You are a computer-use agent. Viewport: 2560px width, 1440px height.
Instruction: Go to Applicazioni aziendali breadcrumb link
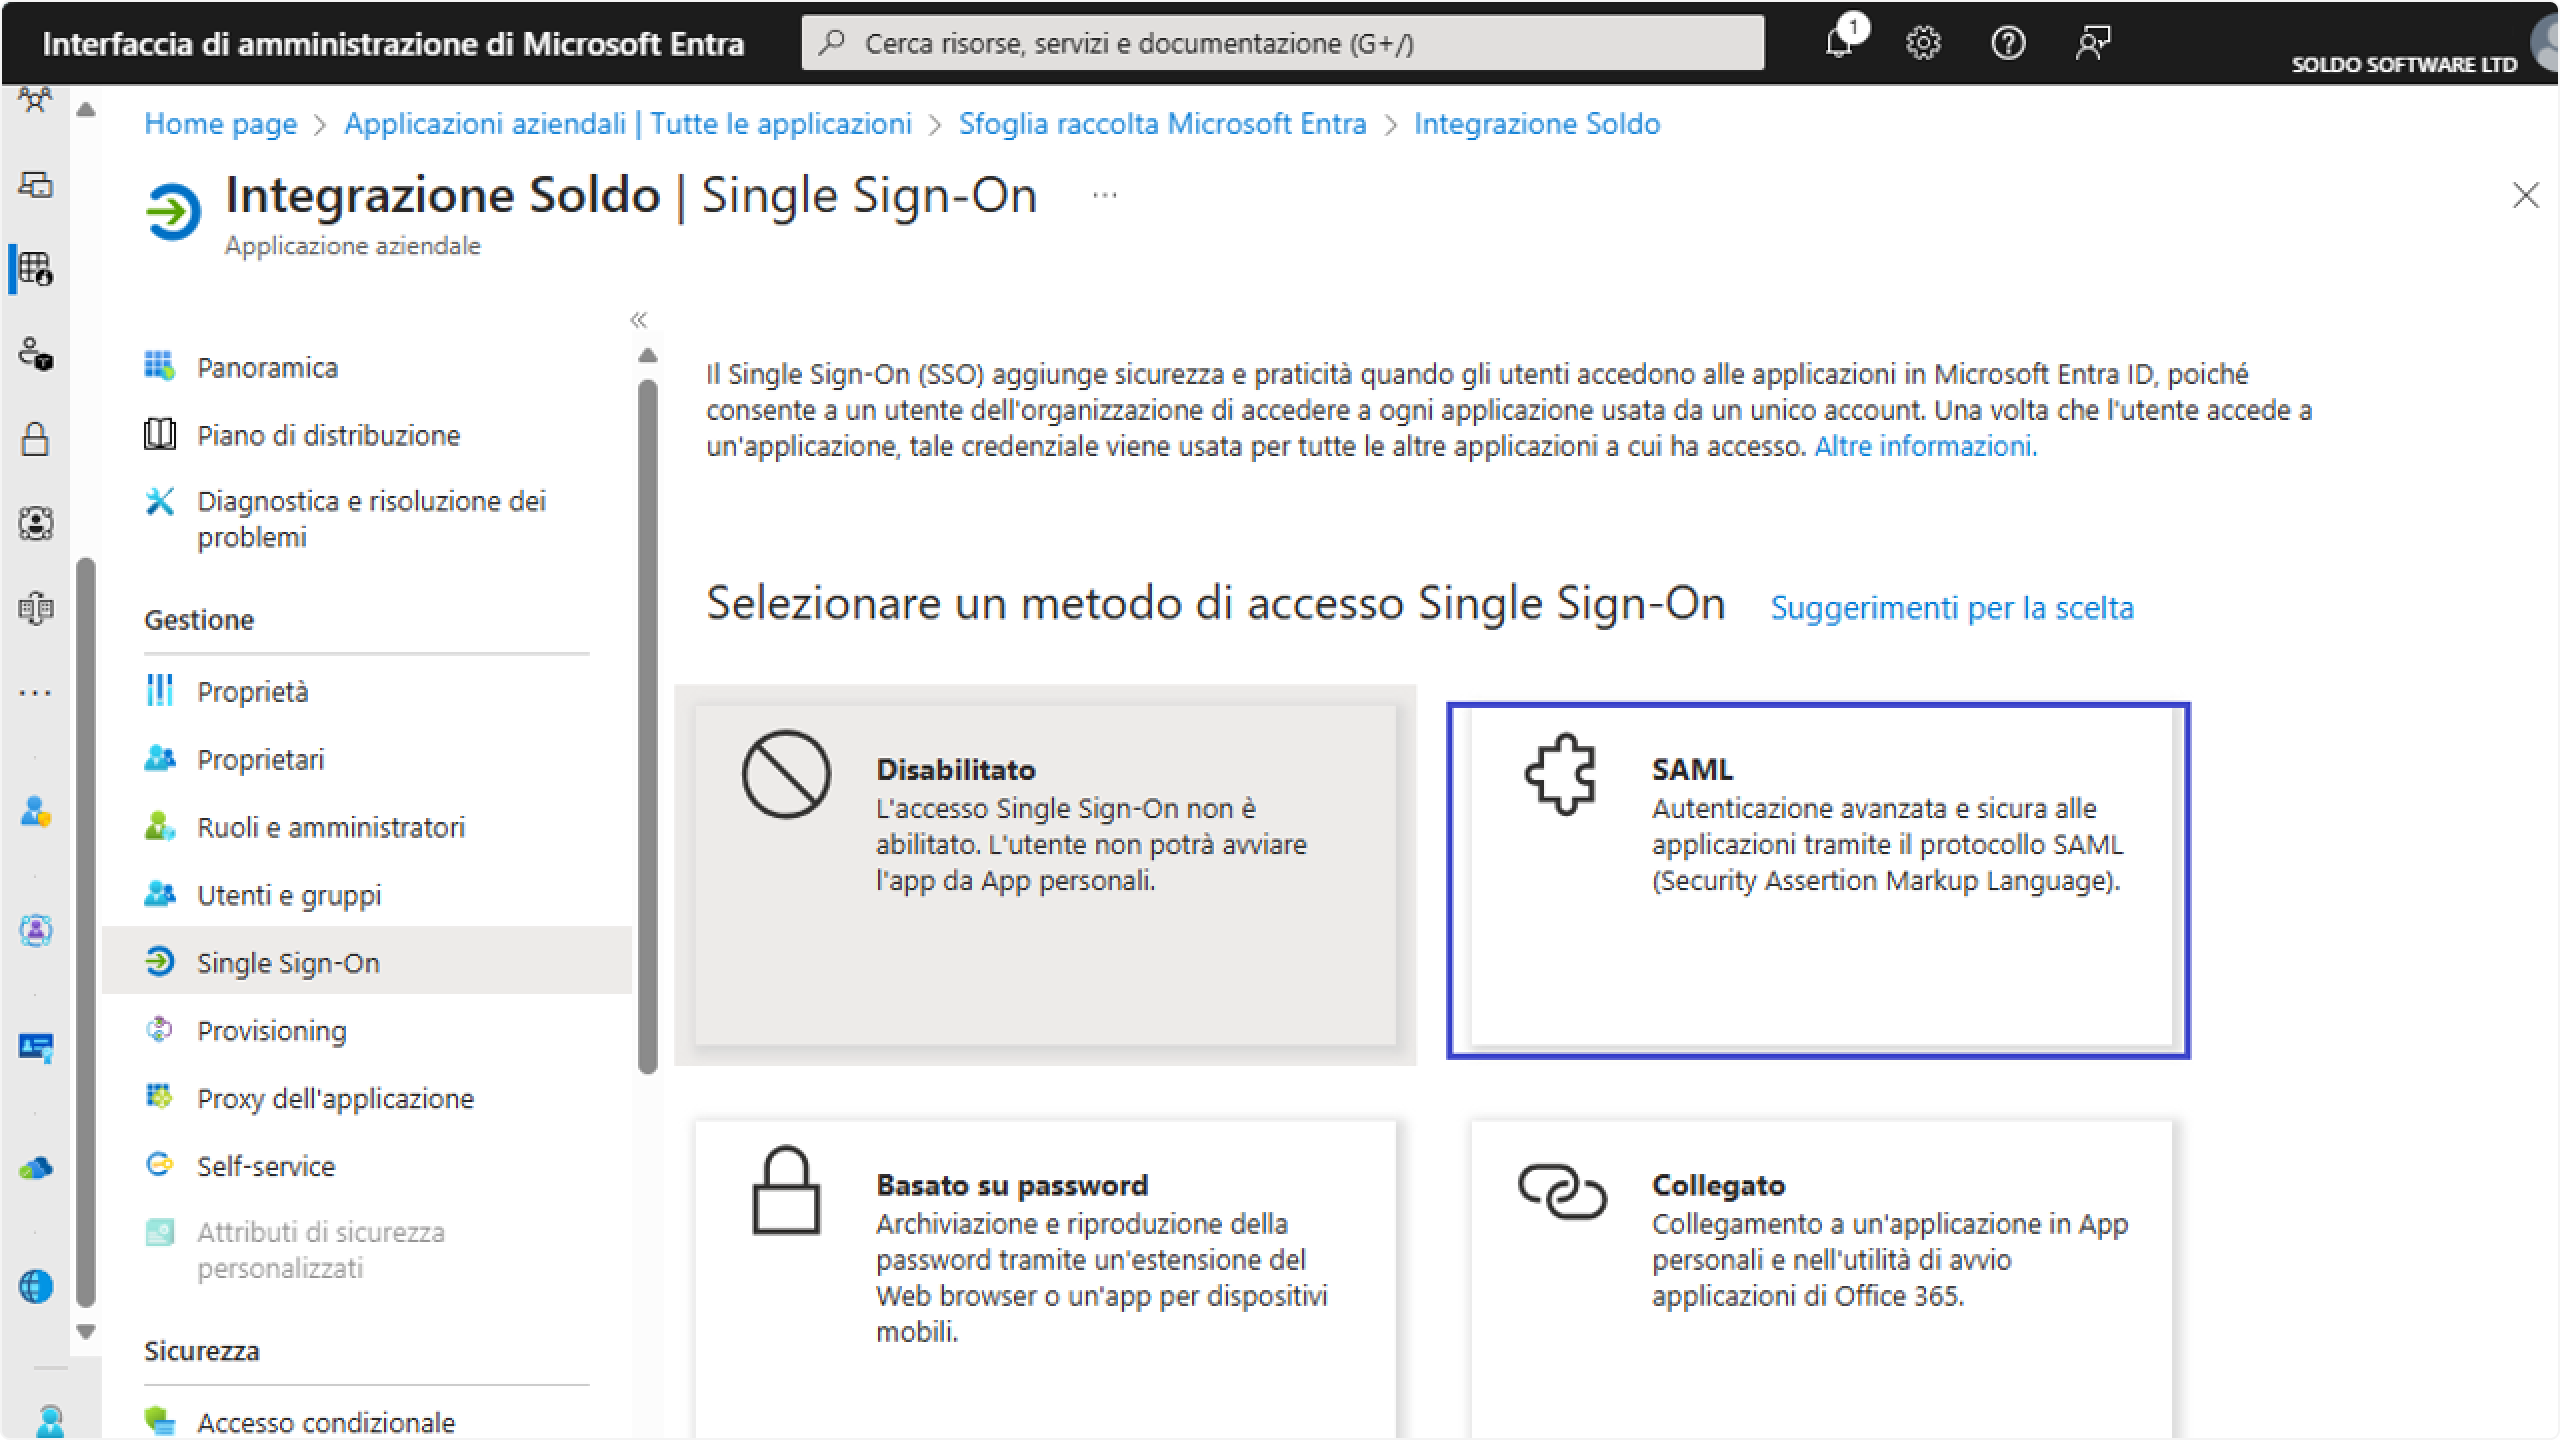628,124
